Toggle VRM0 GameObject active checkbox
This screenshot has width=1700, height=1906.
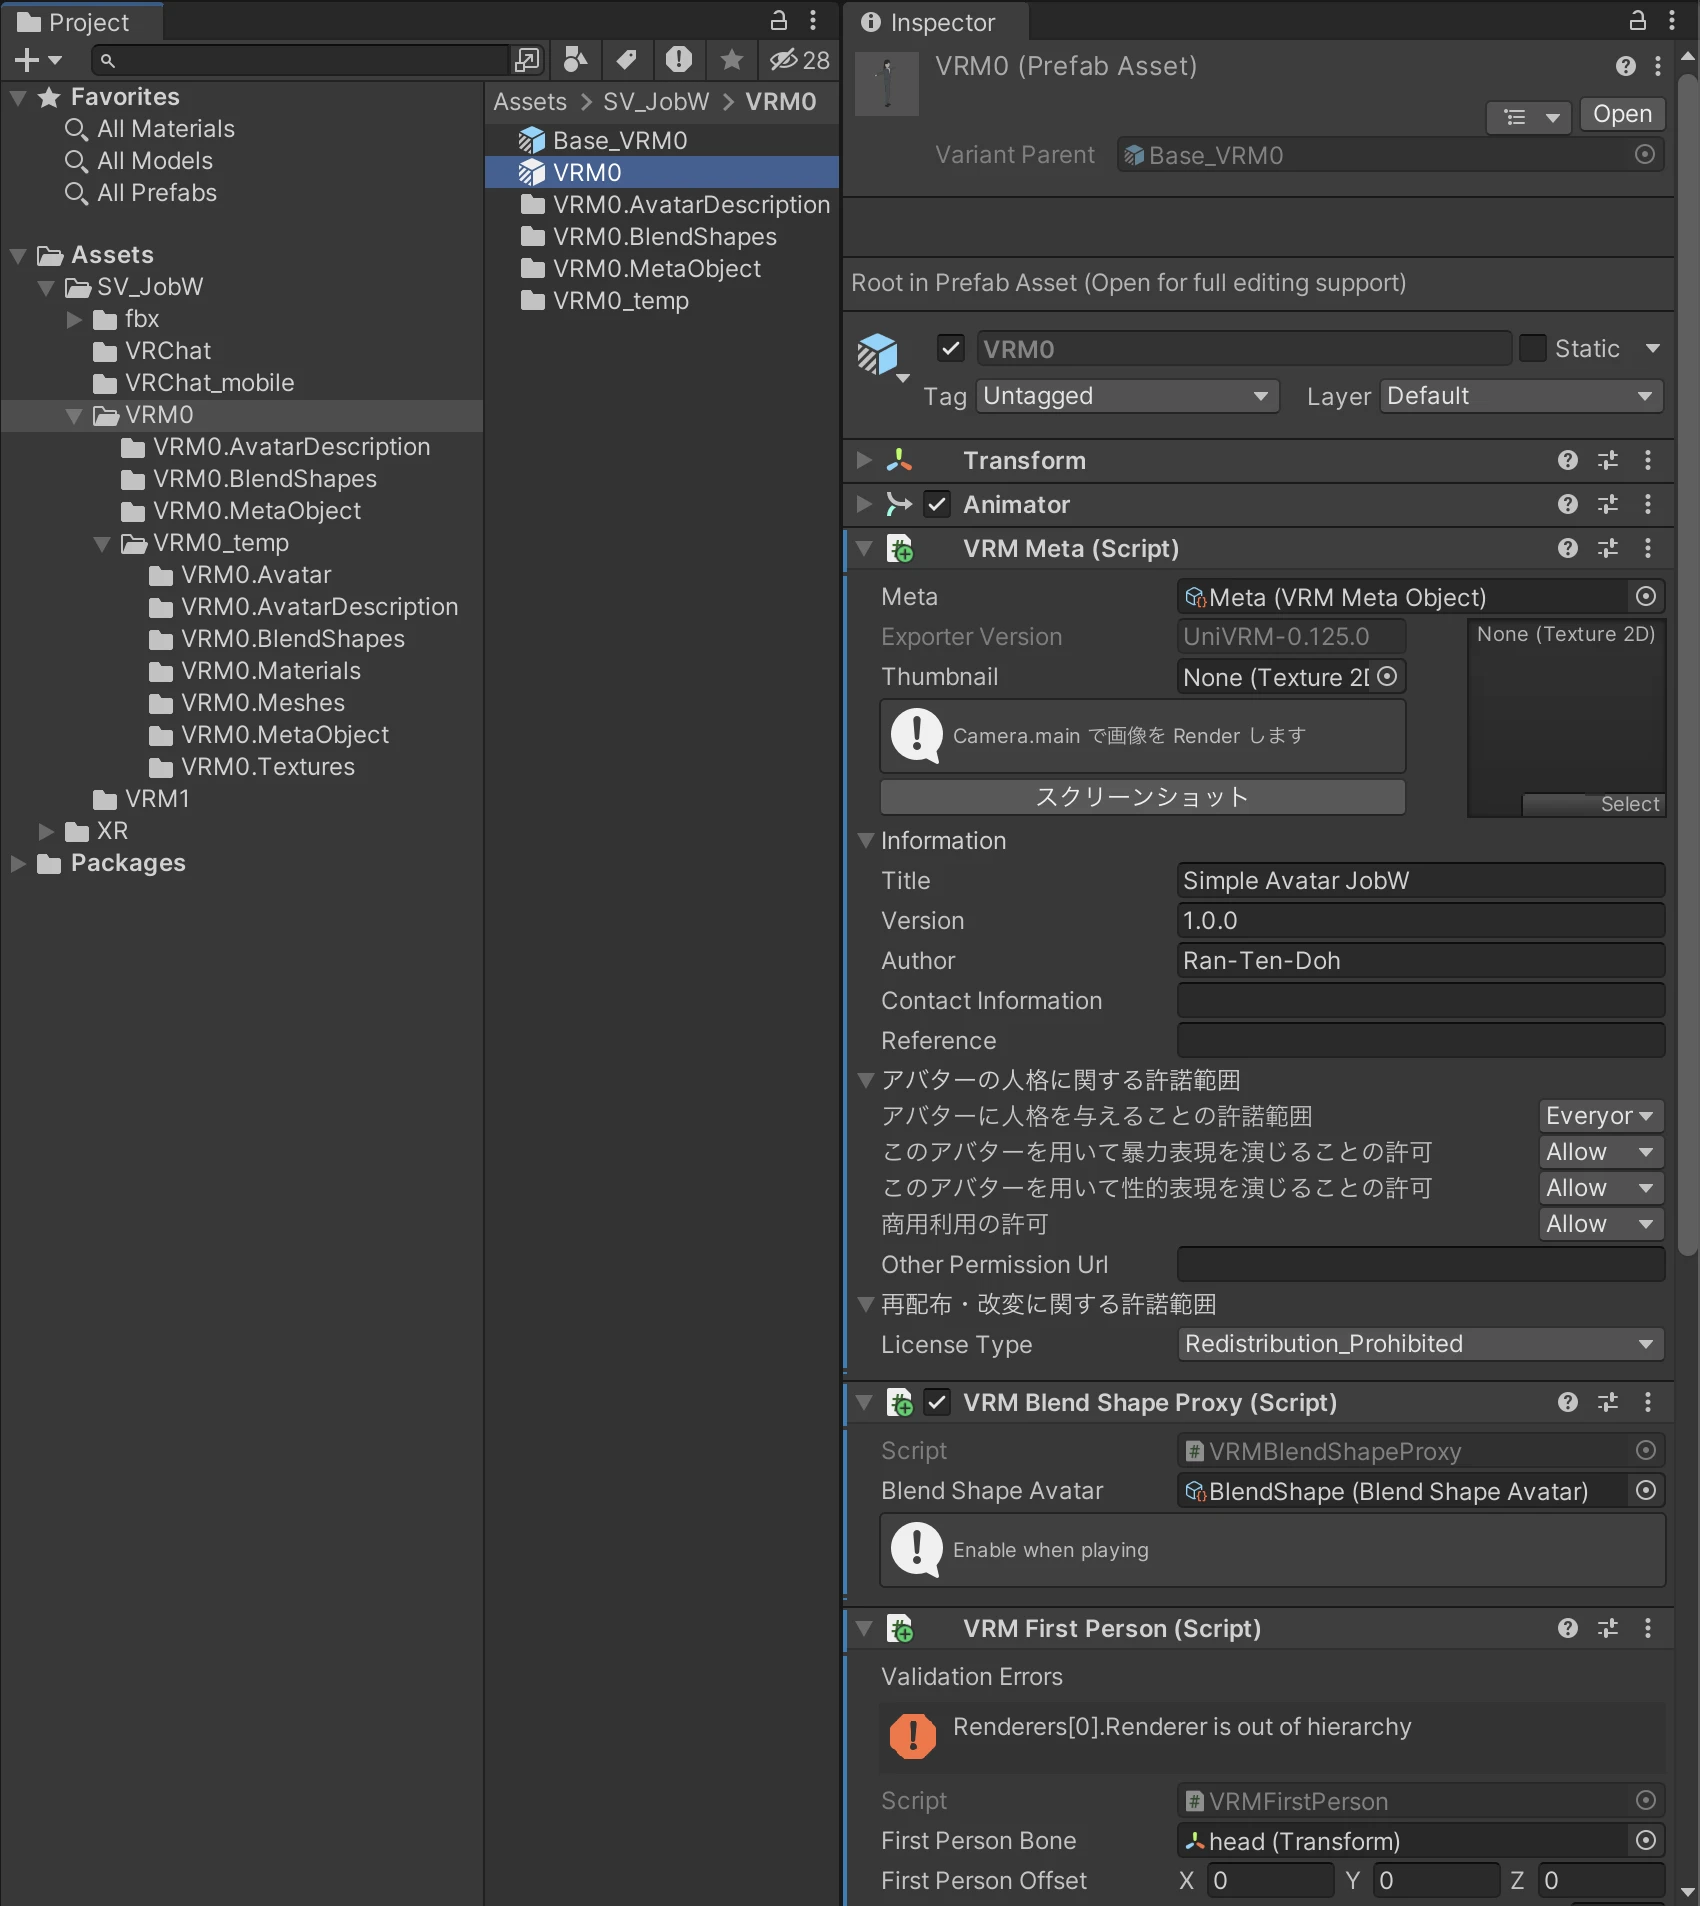(951, 348)
